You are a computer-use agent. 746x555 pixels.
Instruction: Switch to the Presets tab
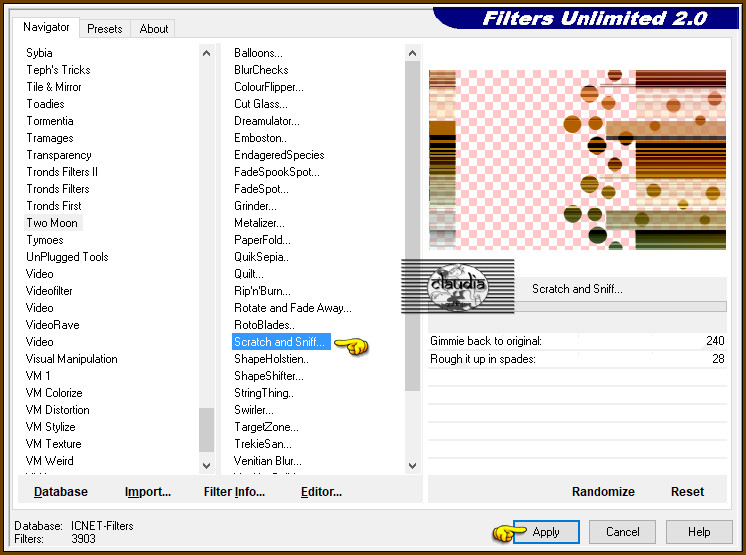pos(105,29)
